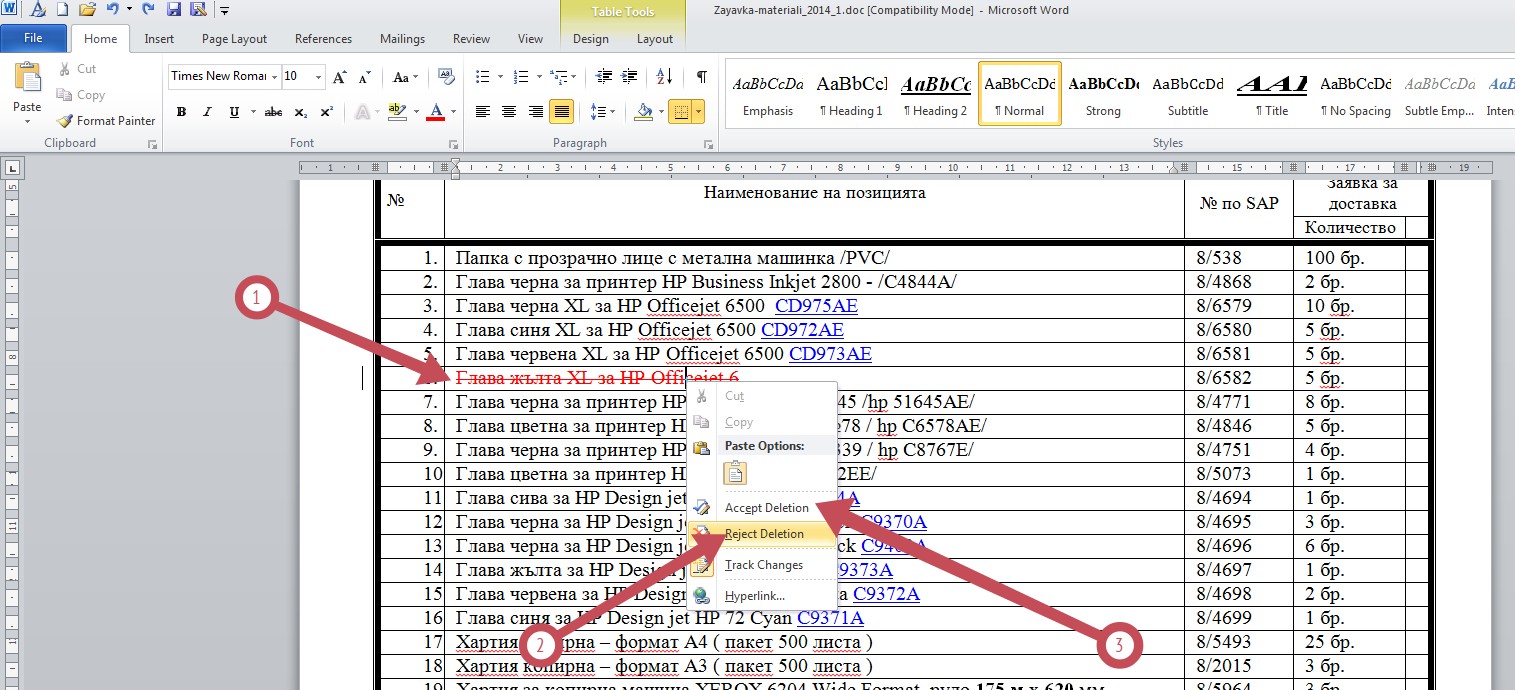This screenshot has width=1515, height=690.
Task: Toggle Show/Hide paragraph marks
Action: point(702,77)
